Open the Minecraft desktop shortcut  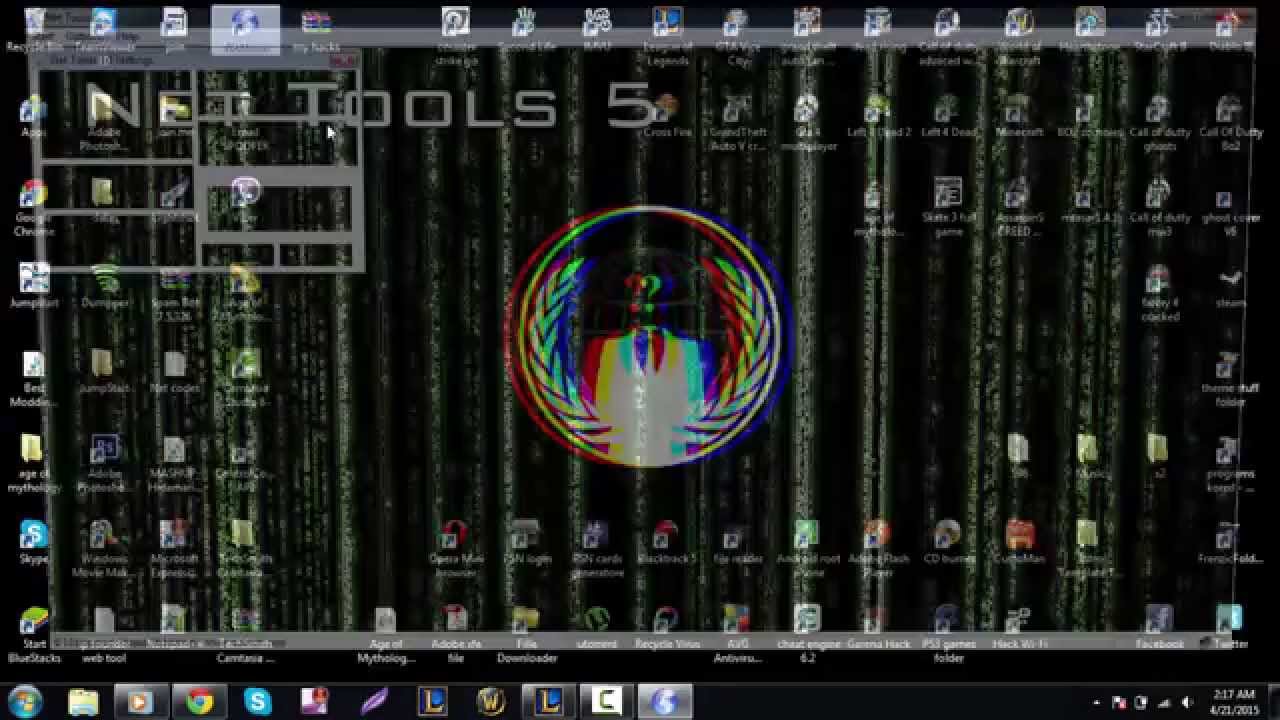tap(1019, 116)
